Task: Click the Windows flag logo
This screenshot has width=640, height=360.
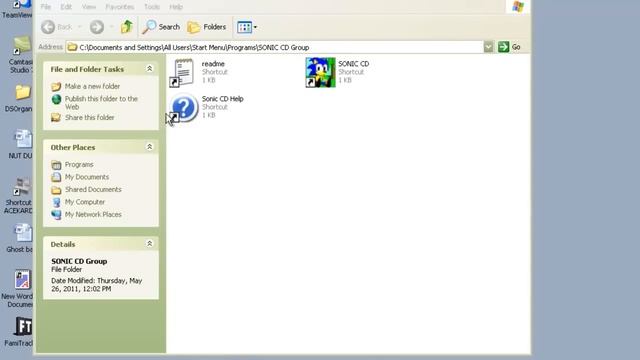Action: 518,7
